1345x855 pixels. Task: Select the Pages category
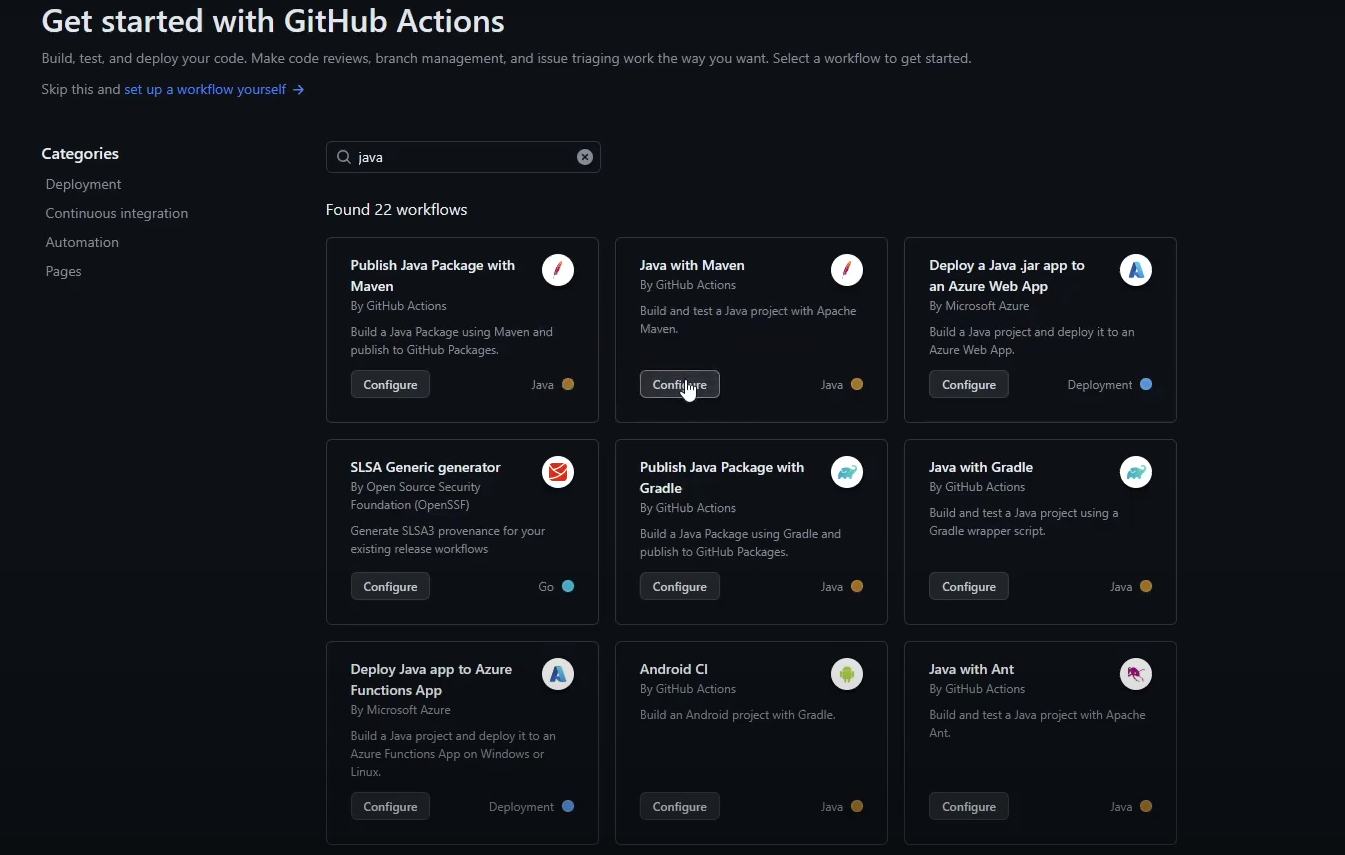(63, 271)
